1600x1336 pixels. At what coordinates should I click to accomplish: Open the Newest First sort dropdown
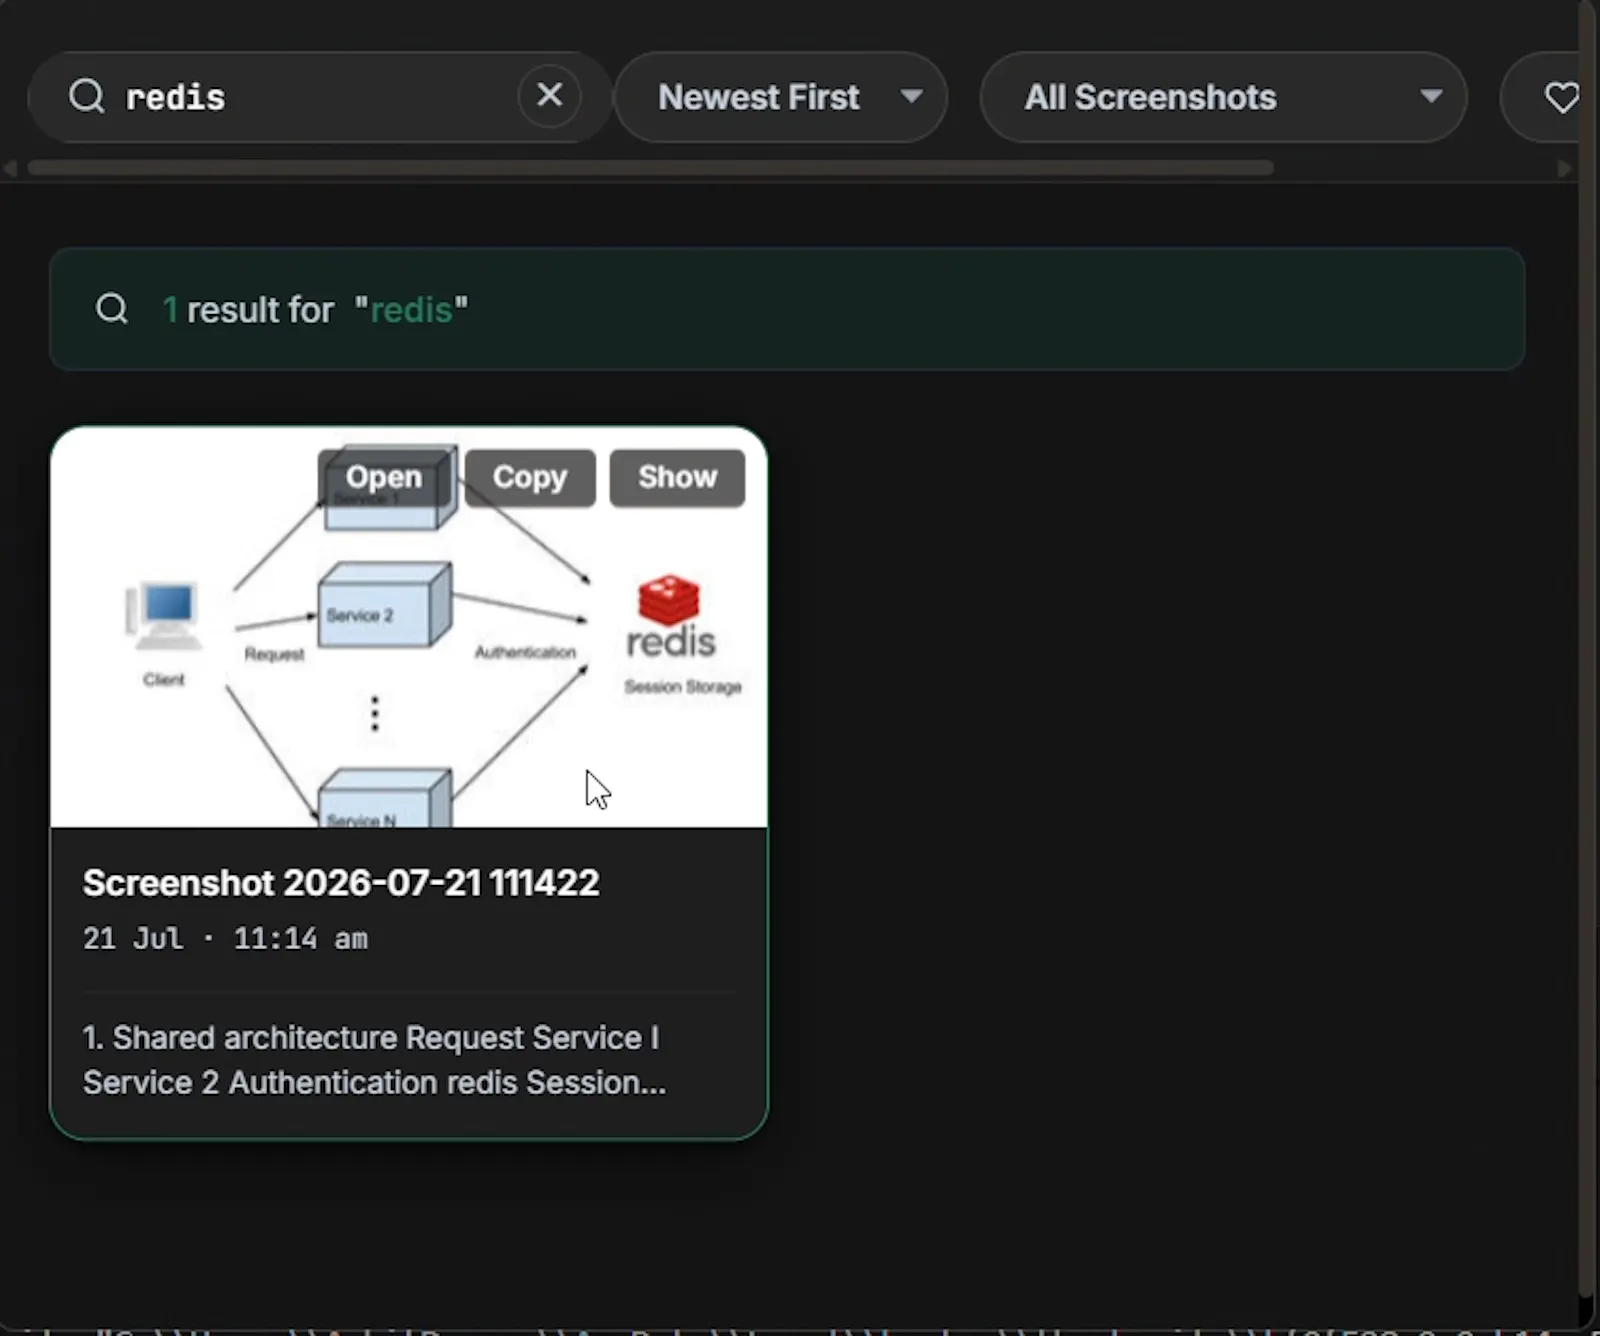[x=780, y=97]
